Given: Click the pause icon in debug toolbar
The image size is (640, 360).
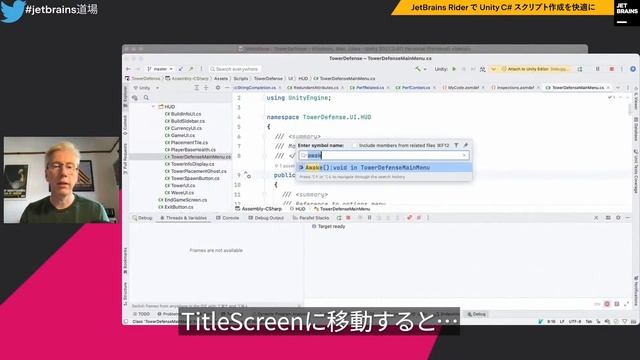Looking at the screenshot, I should coord(369,218).
